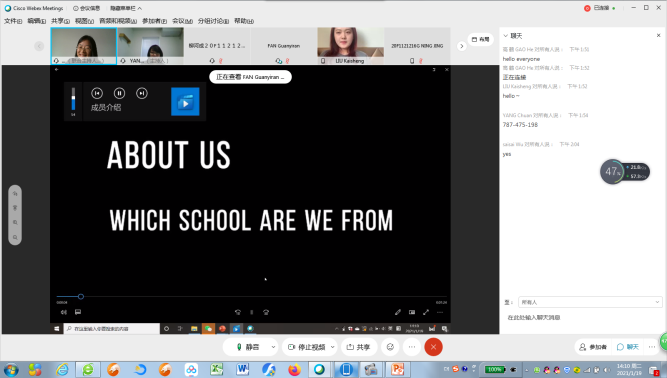Click the video progress slider handle
The image size is (667, 378).
coord(81,296)
